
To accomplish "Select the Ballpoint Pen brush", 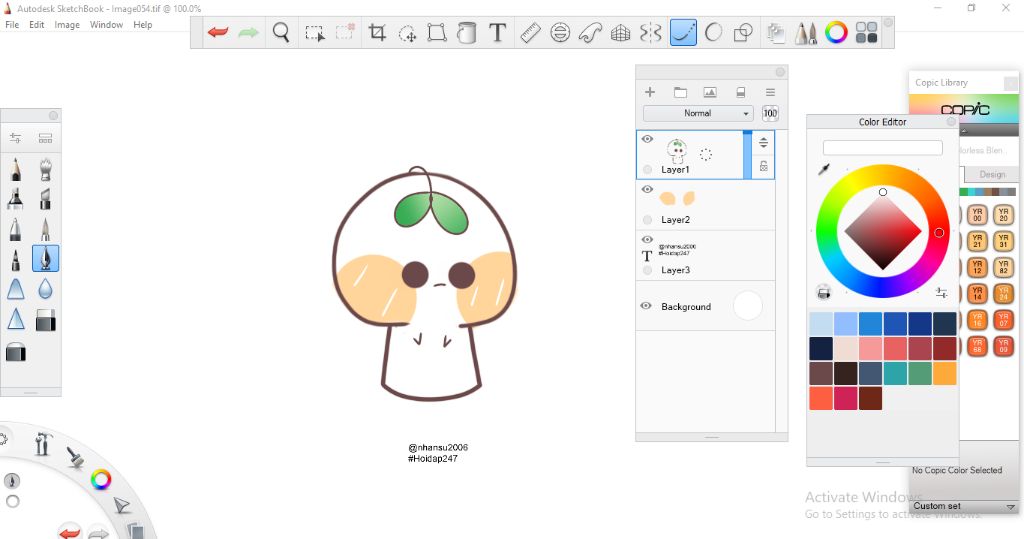I will 16,229.
